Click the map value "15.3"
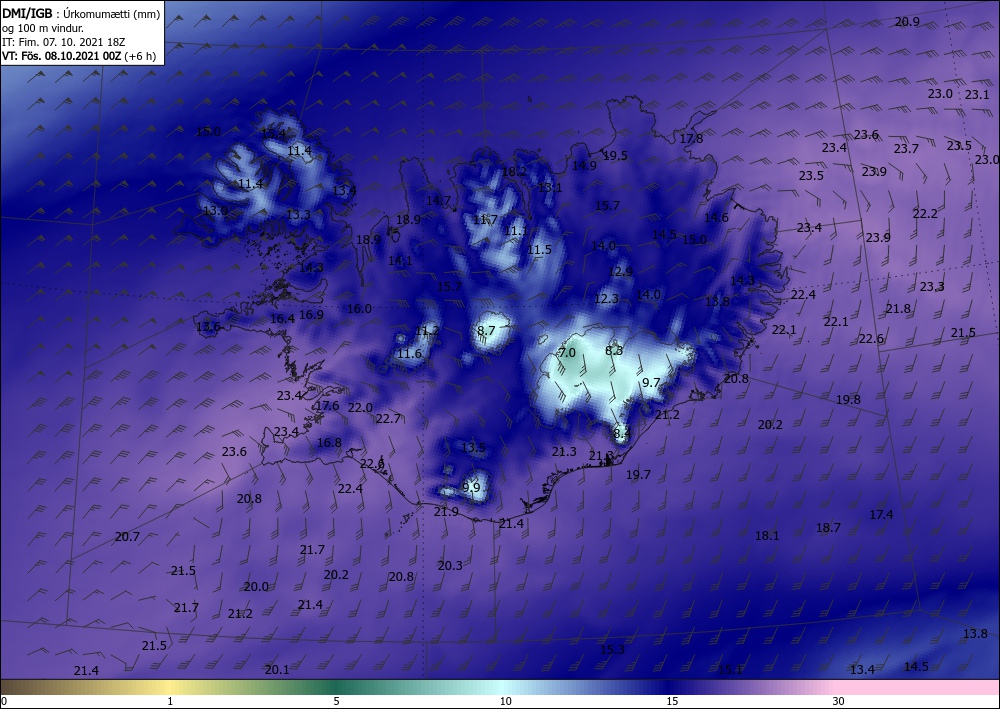This screenshot has width=1000, height=709. 612,650
